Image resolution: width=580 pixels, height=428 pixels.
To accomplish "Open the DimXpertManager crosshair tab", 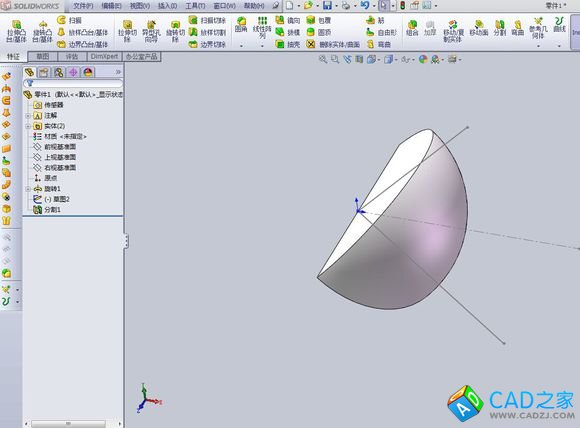I will 73,72.
